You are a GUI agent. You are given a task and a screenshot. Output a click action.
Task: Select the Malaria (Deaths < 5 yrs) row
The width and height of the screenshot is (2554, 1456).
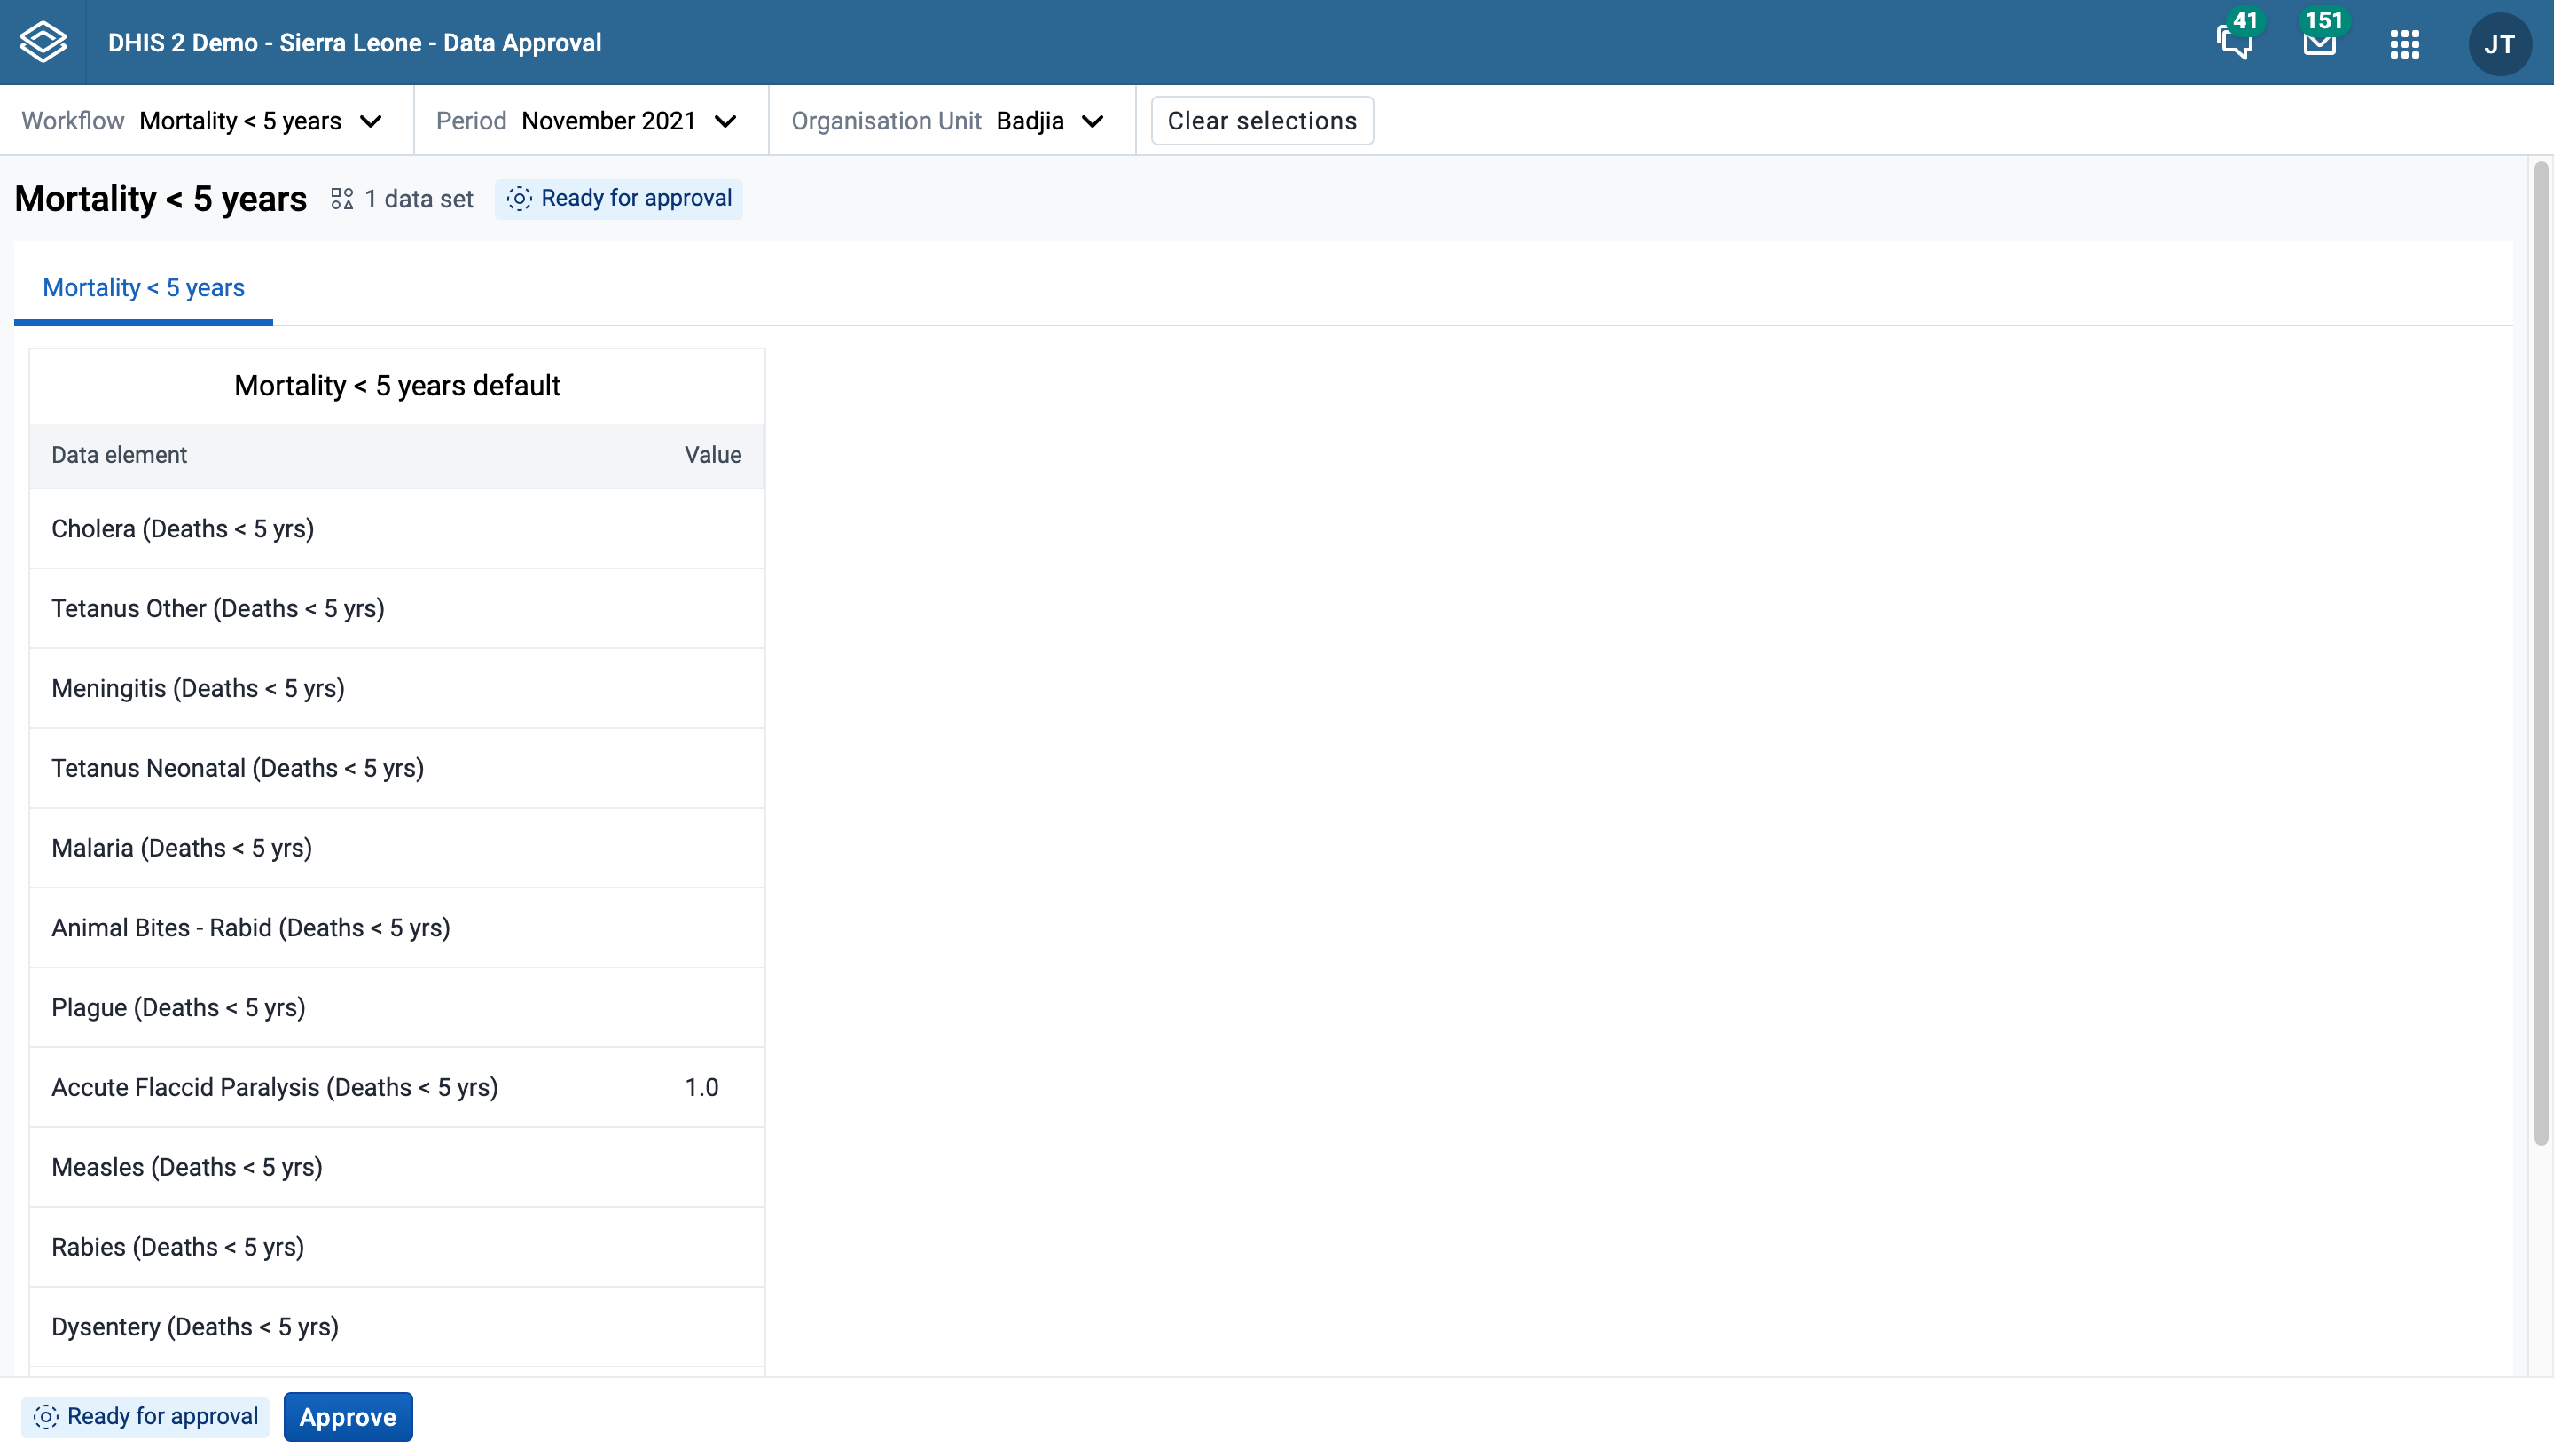click(397, 848)
